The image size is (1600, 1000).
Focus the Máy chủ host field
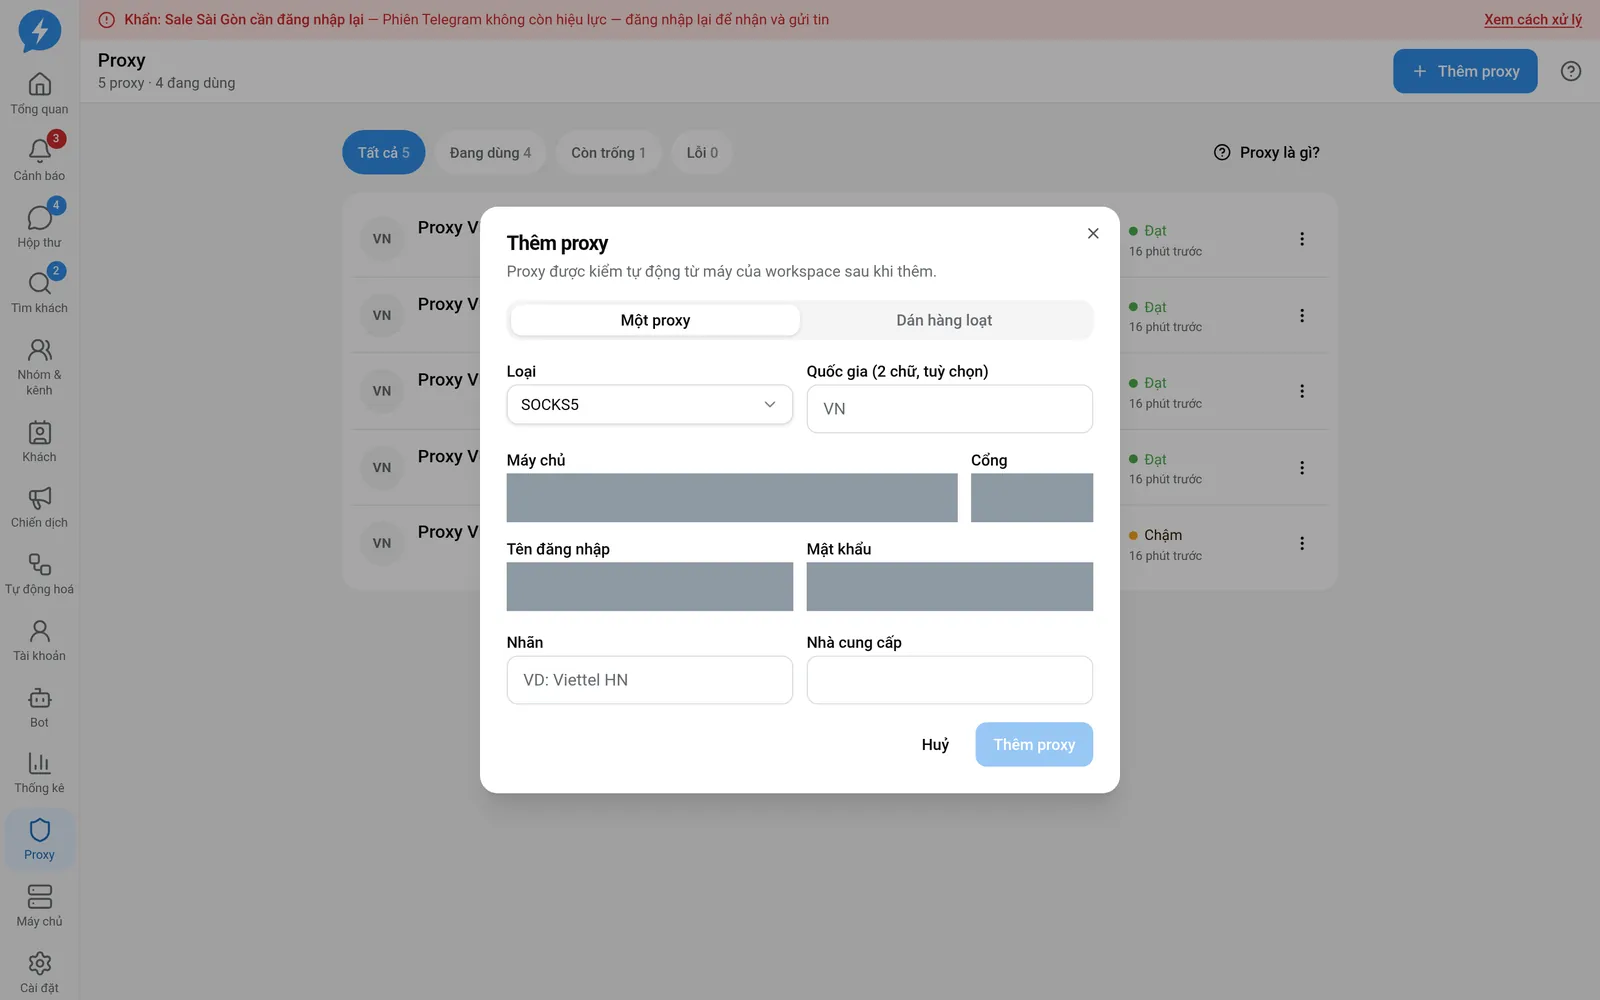click(x=732, y=498)
